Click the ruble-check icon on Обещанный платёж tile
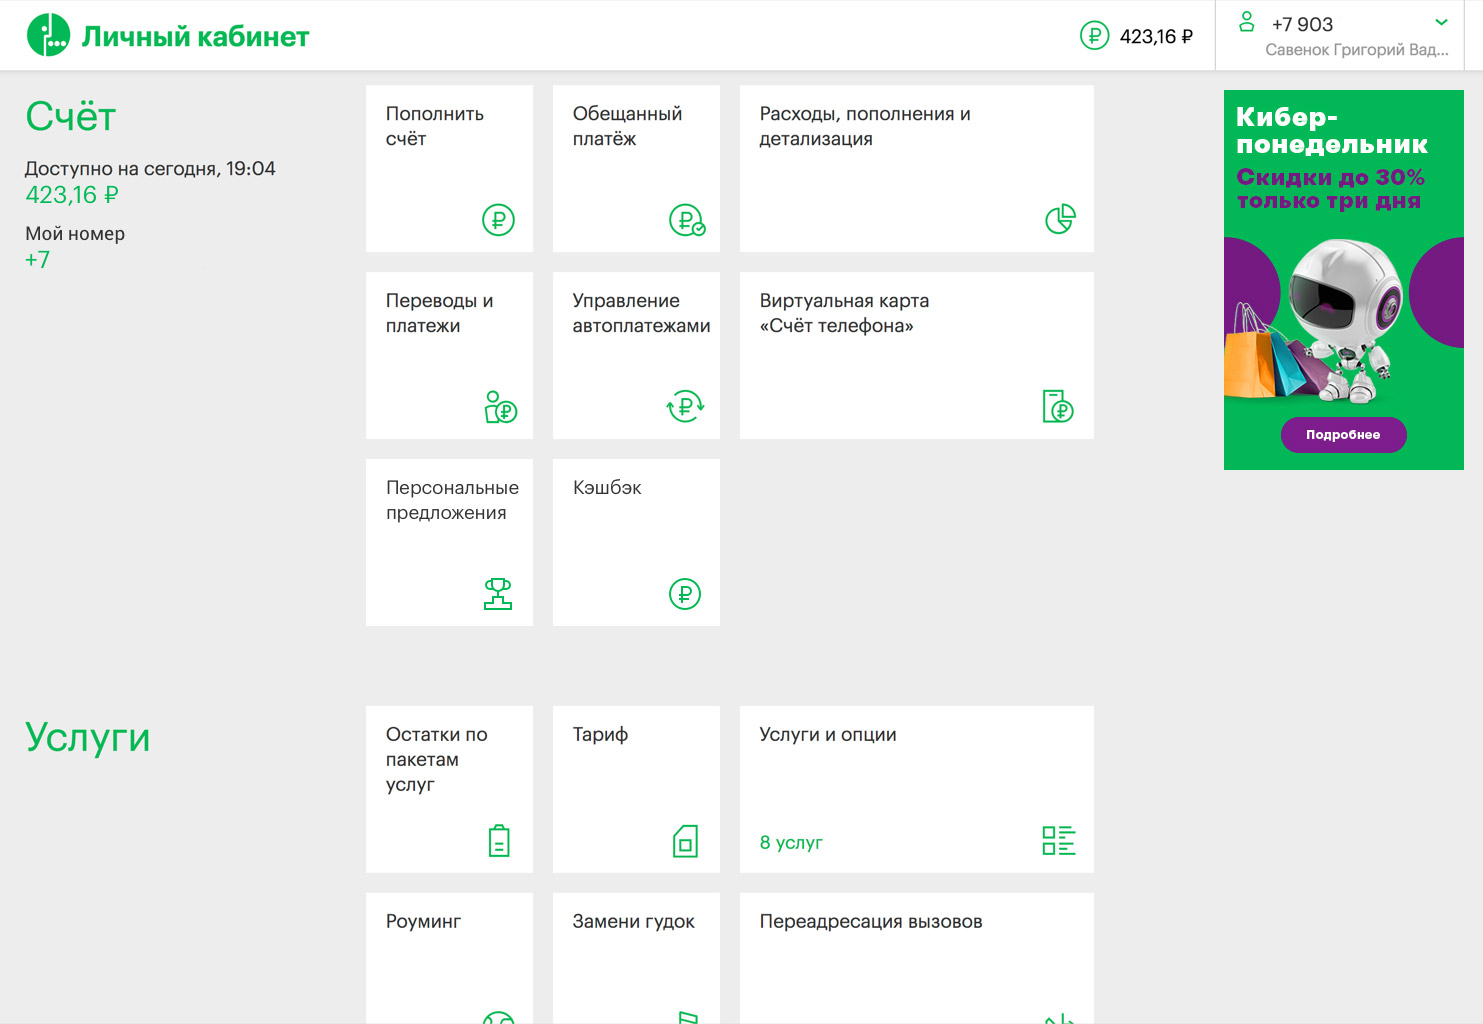 click(686, 219)
